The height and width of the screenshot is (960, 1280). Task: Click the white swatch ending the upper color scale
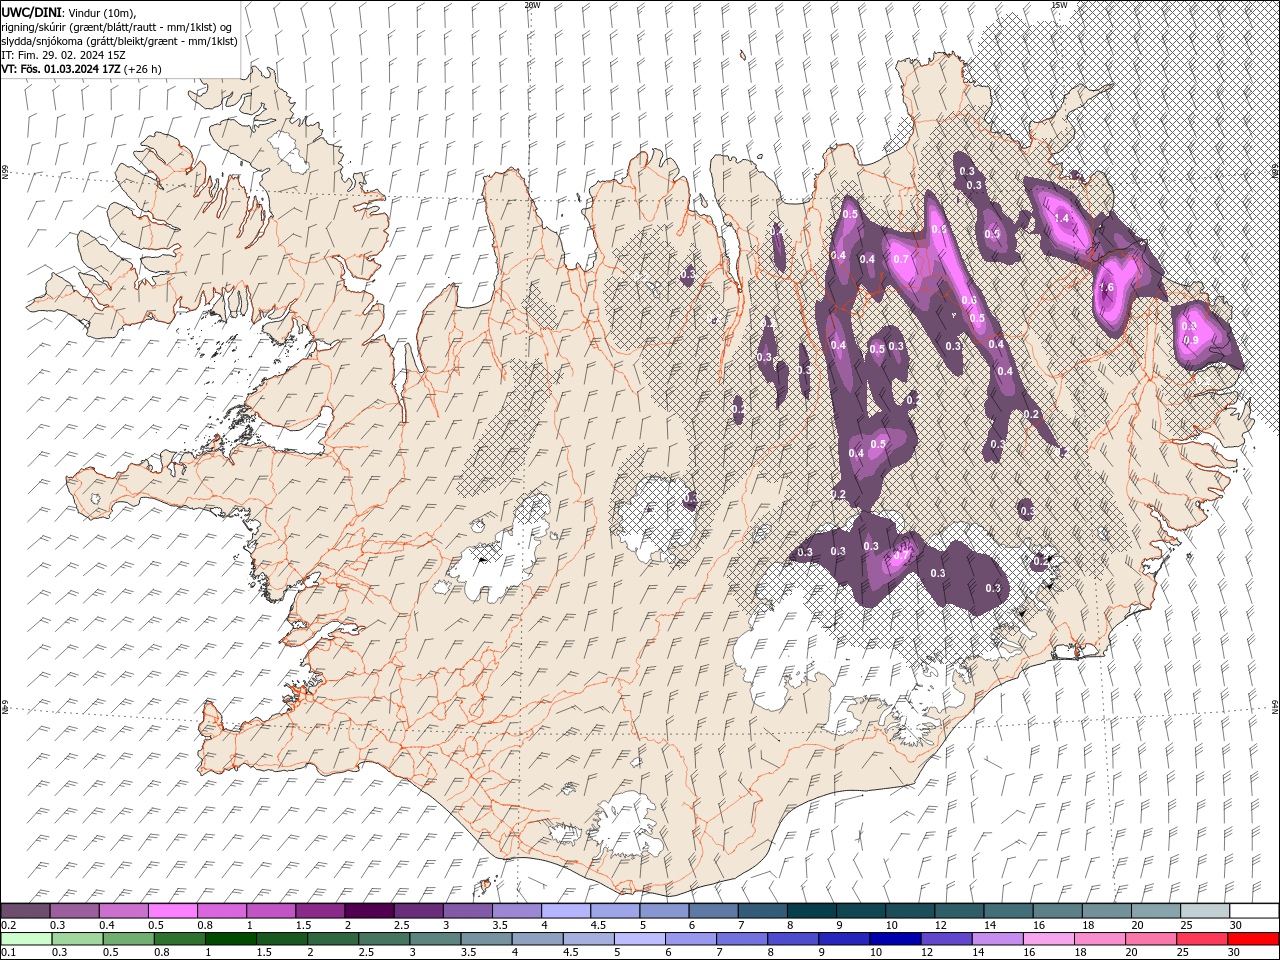coord(1253,911)
